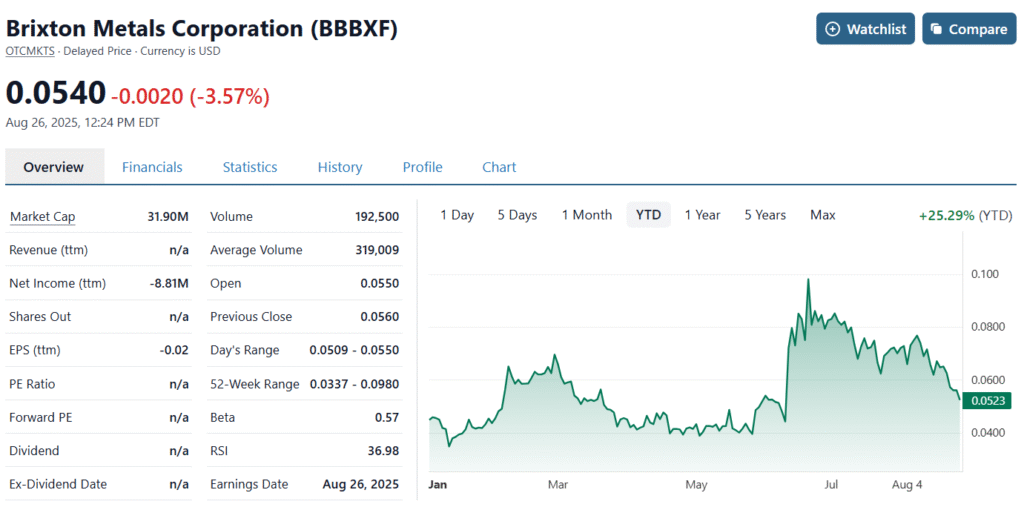1024x507 pixels.
Task: View the Profile tab
Action: (422, 167)
